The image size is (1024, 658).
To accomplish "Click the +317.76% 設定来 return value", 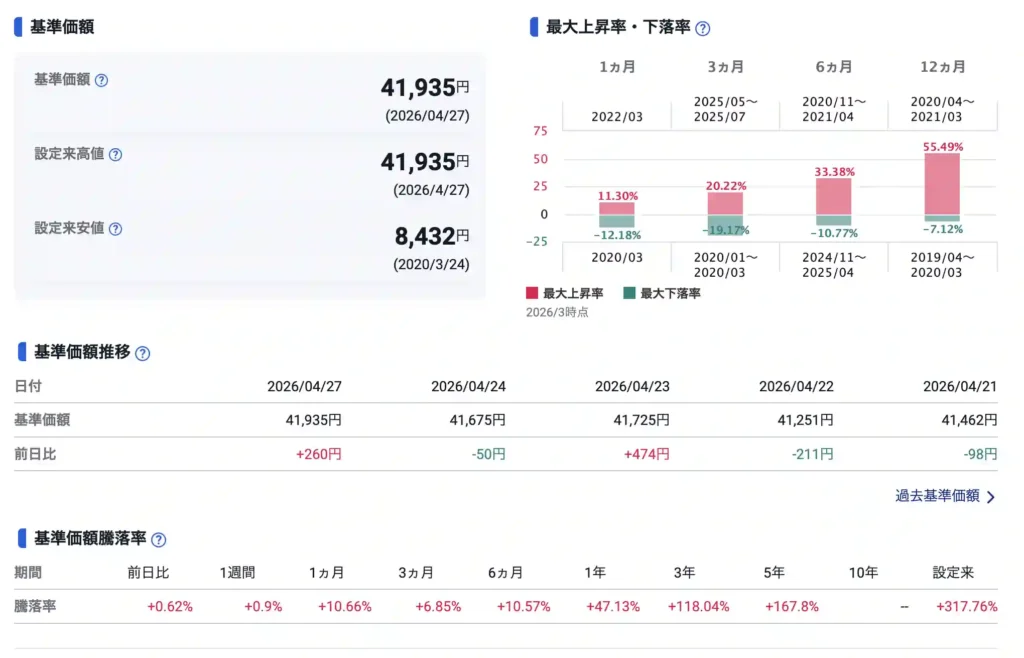I will tap(966, 607).
